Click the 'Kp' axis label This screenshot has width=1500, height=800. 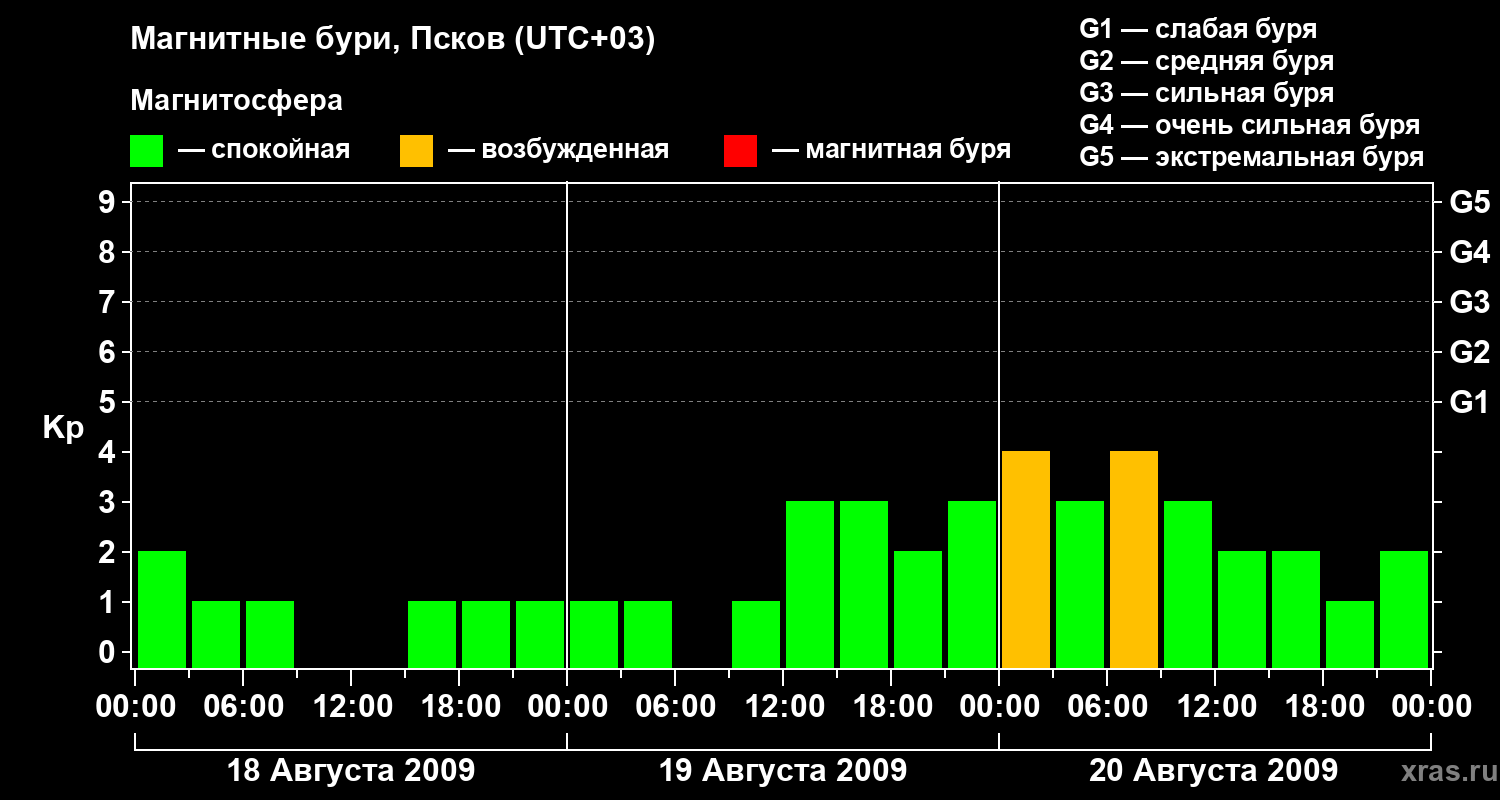[x=63, y=428]
